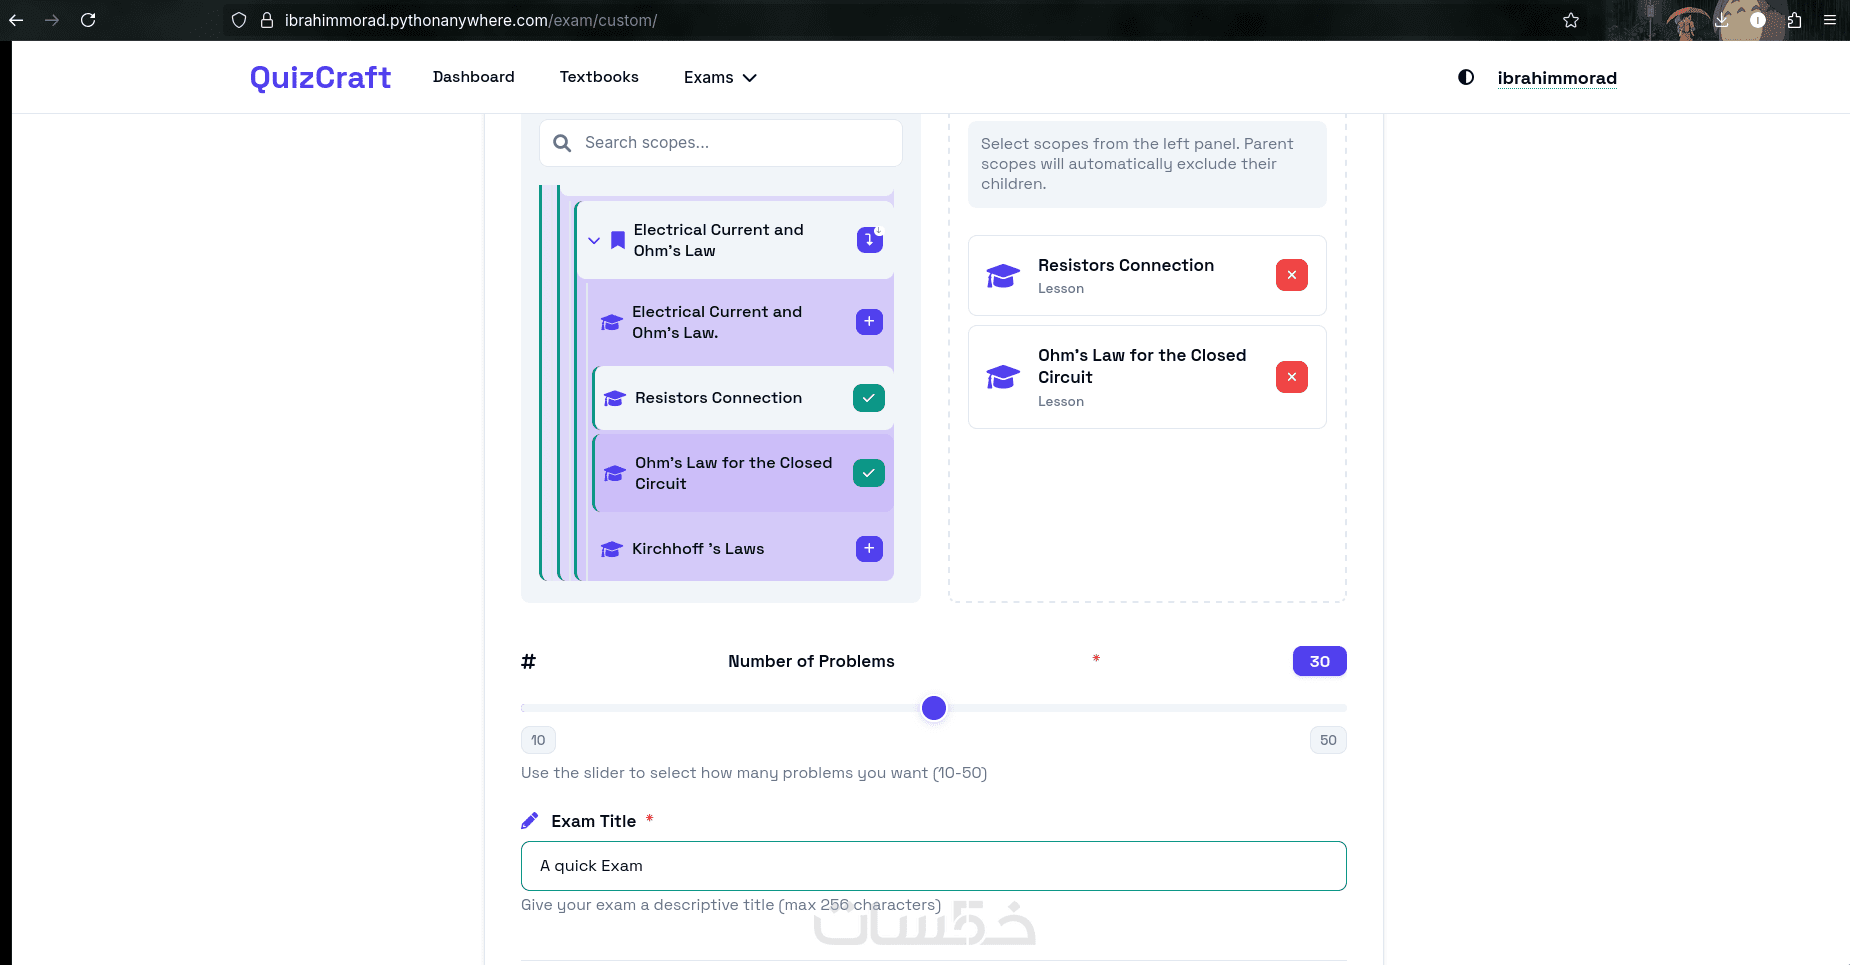Click the minimum value label 10
This screenshot has width=1850, height=965.
click(x=538, y=740)
